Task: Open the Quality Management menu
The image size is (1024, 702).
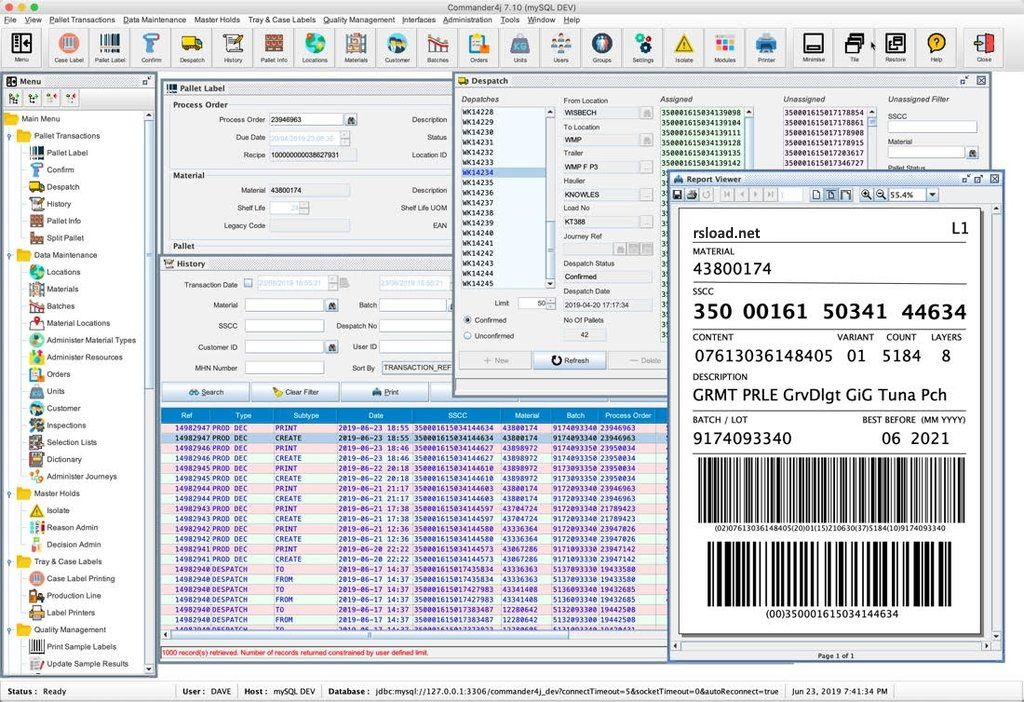Action: [358, 19]
